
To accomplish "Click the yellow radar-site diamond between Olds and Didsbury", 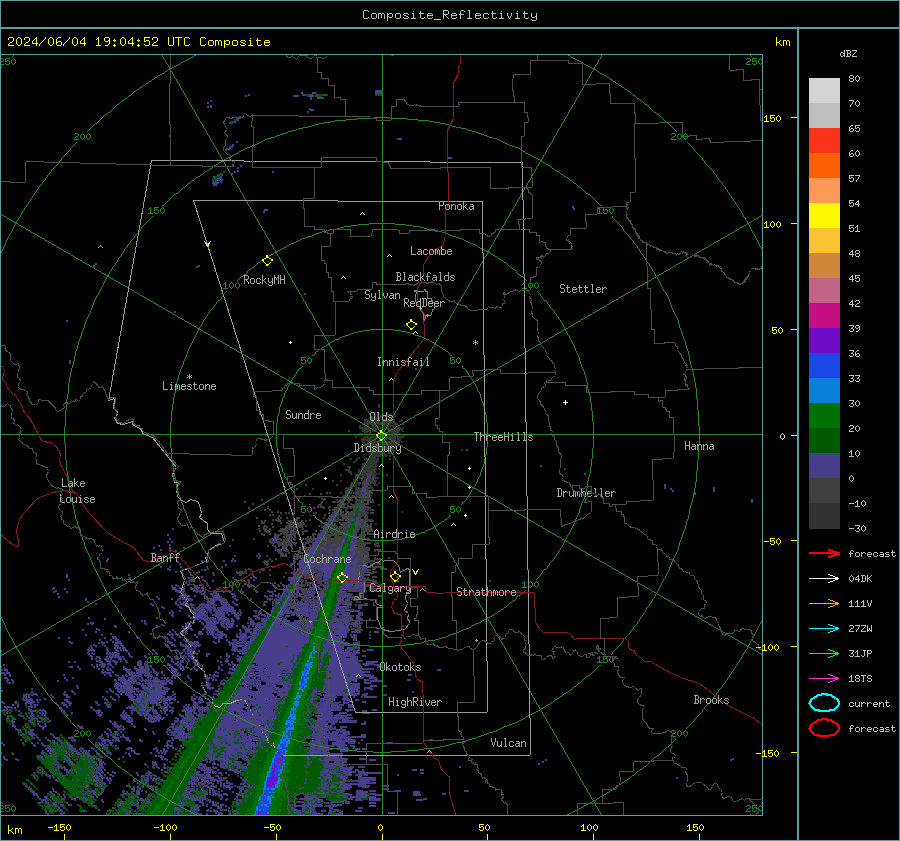I will (x=381, y=435).
